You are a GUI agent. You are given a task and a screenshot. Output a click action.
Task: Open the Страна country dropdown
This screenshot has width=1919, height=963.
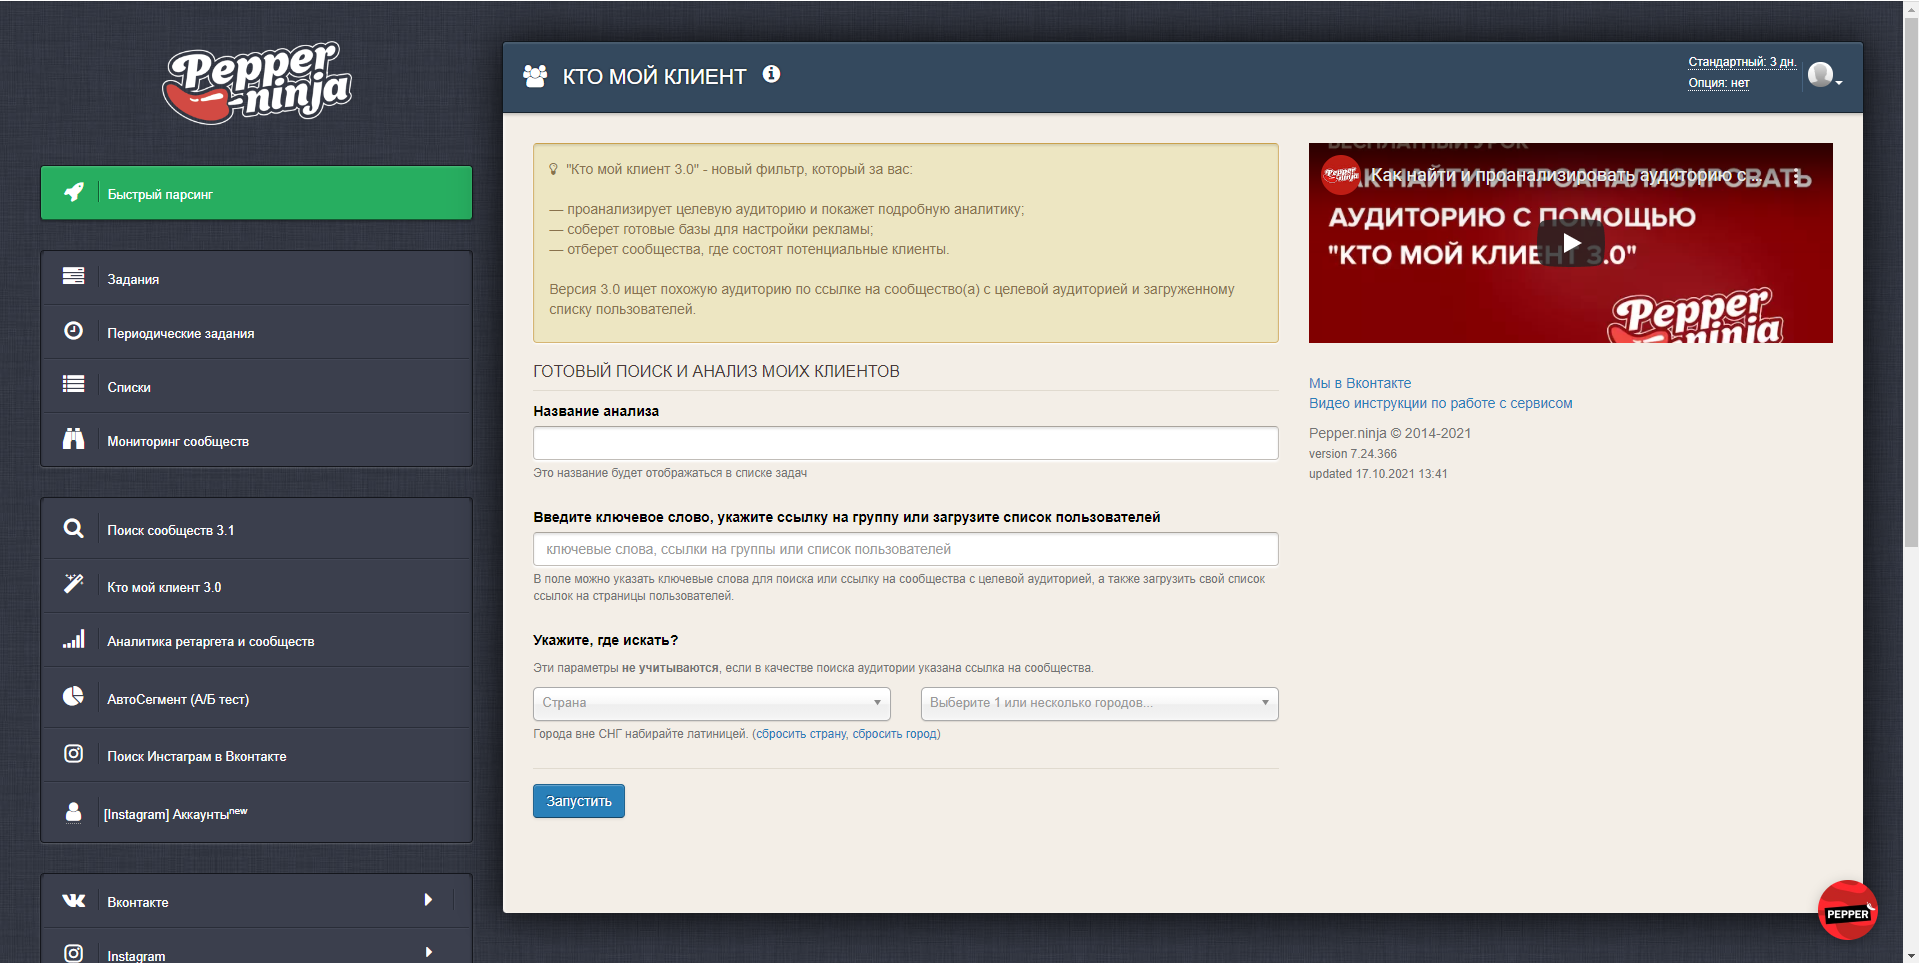pos(712,703)
